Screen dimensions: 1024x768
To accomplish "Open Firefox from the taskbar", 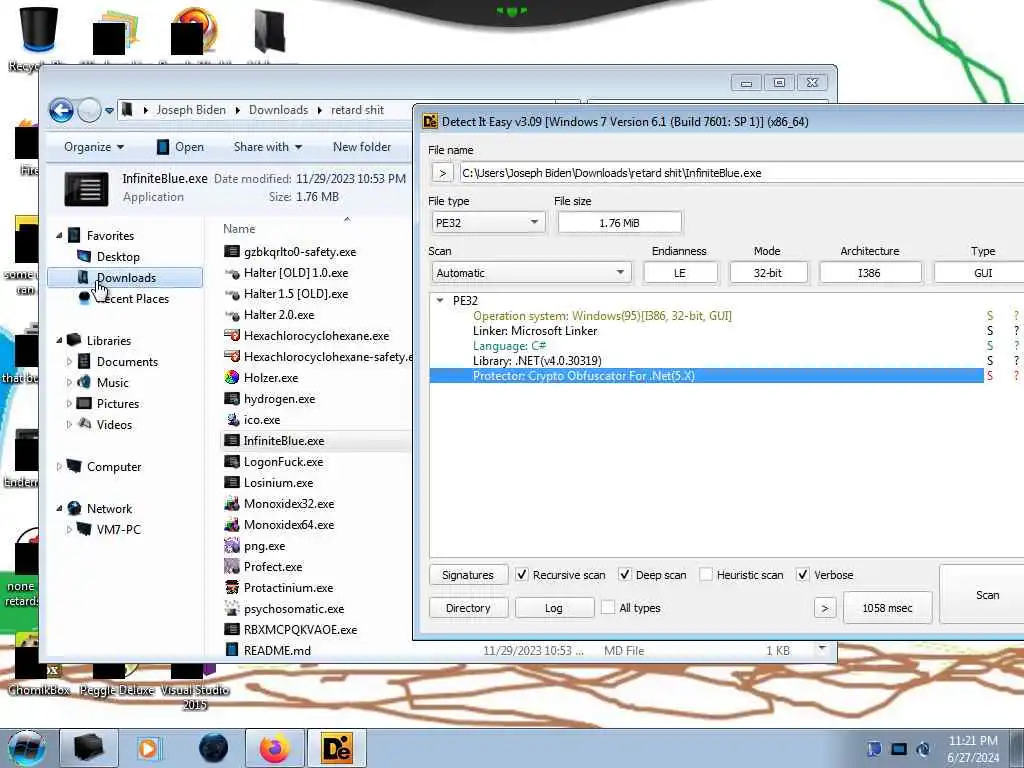I will click(274, 748).
